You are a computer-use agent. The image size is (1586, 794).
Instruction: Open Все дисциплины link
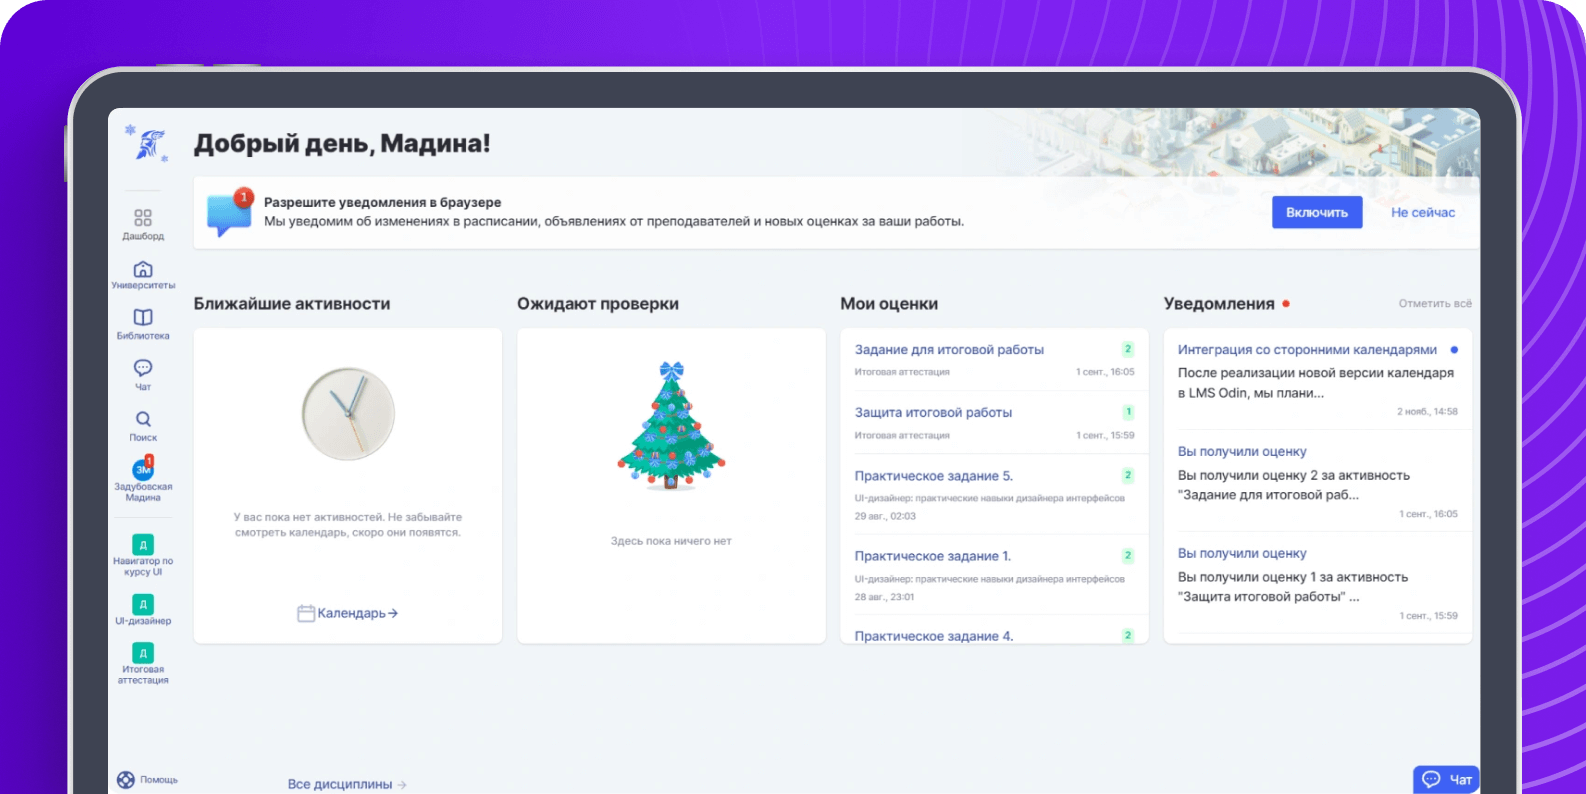[347, 784]
